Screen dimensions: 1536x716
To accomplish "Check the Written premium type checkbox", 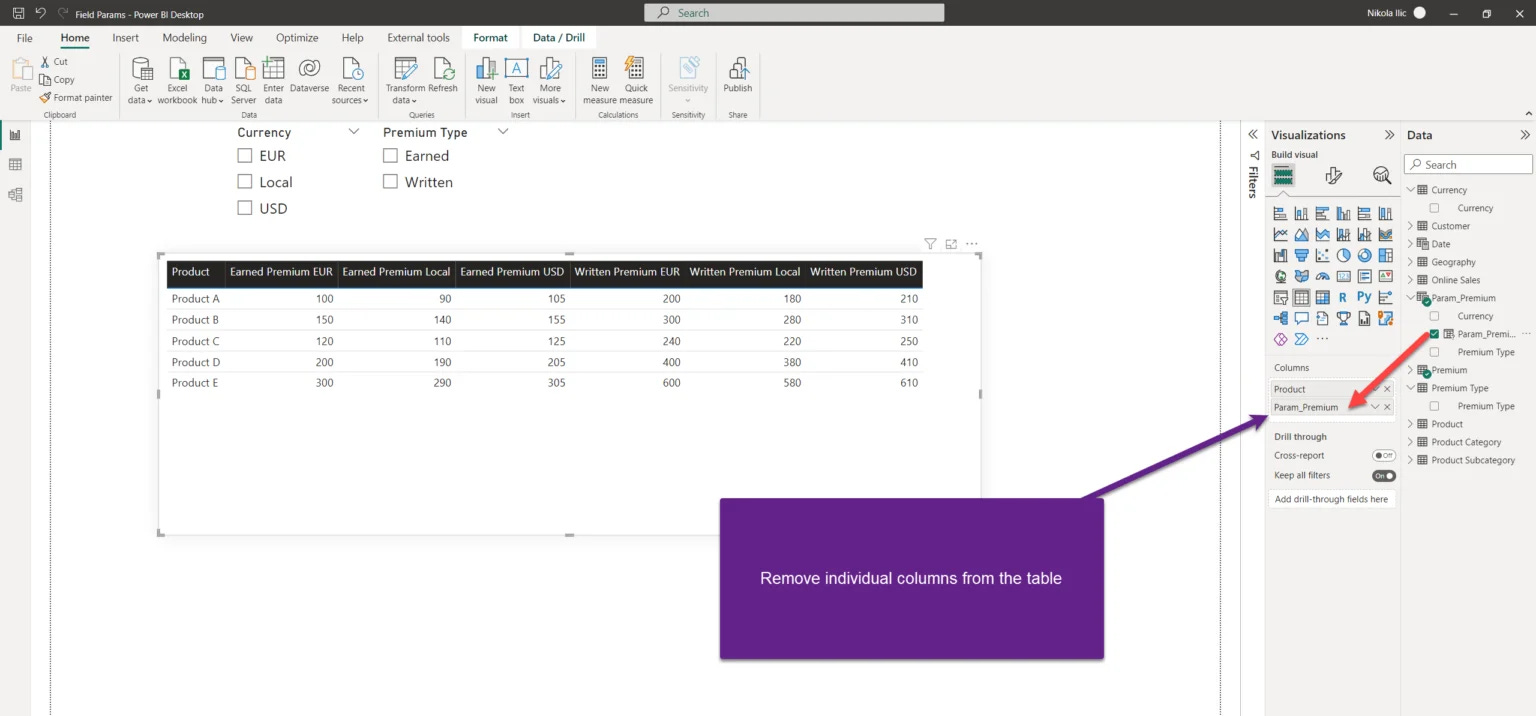I will point(391,181).
